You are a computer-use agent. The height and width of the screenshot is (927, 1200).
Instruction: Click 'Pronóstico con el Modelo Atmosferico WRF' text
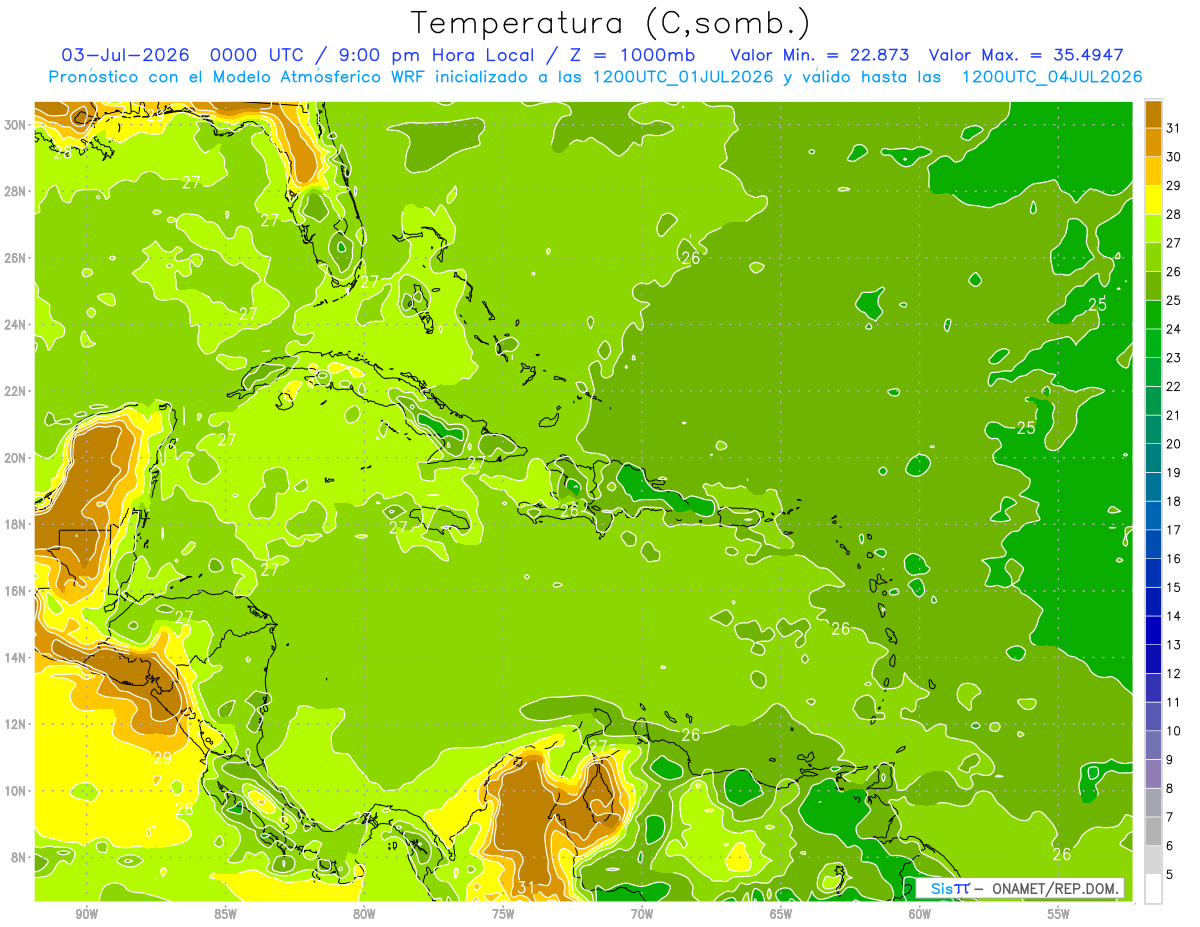(239, 77)
